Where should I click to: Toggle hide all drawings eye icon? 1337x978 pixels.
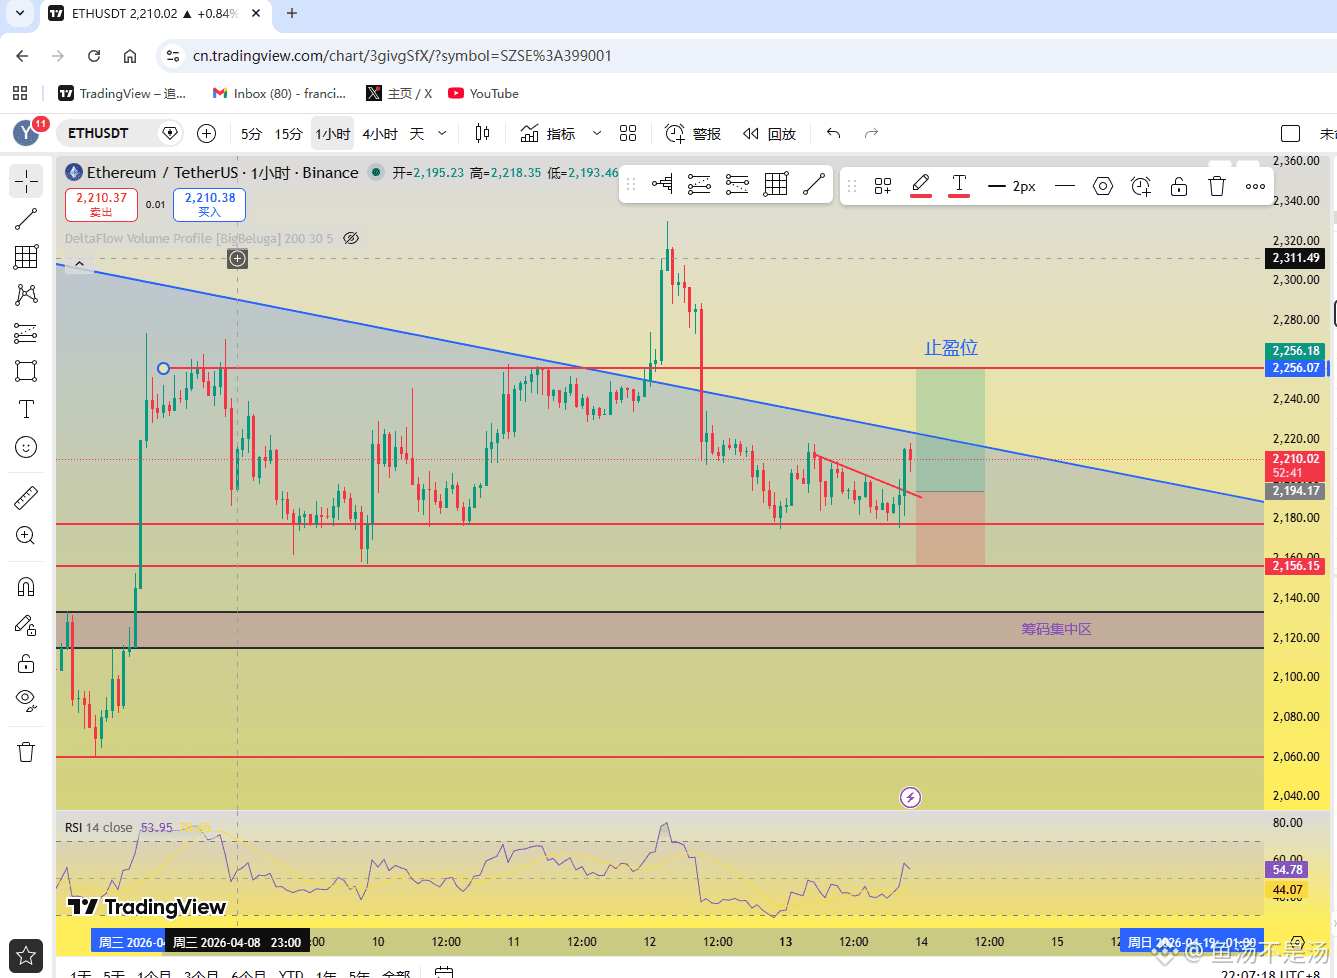pyautogui.click(x=26, y=701)
